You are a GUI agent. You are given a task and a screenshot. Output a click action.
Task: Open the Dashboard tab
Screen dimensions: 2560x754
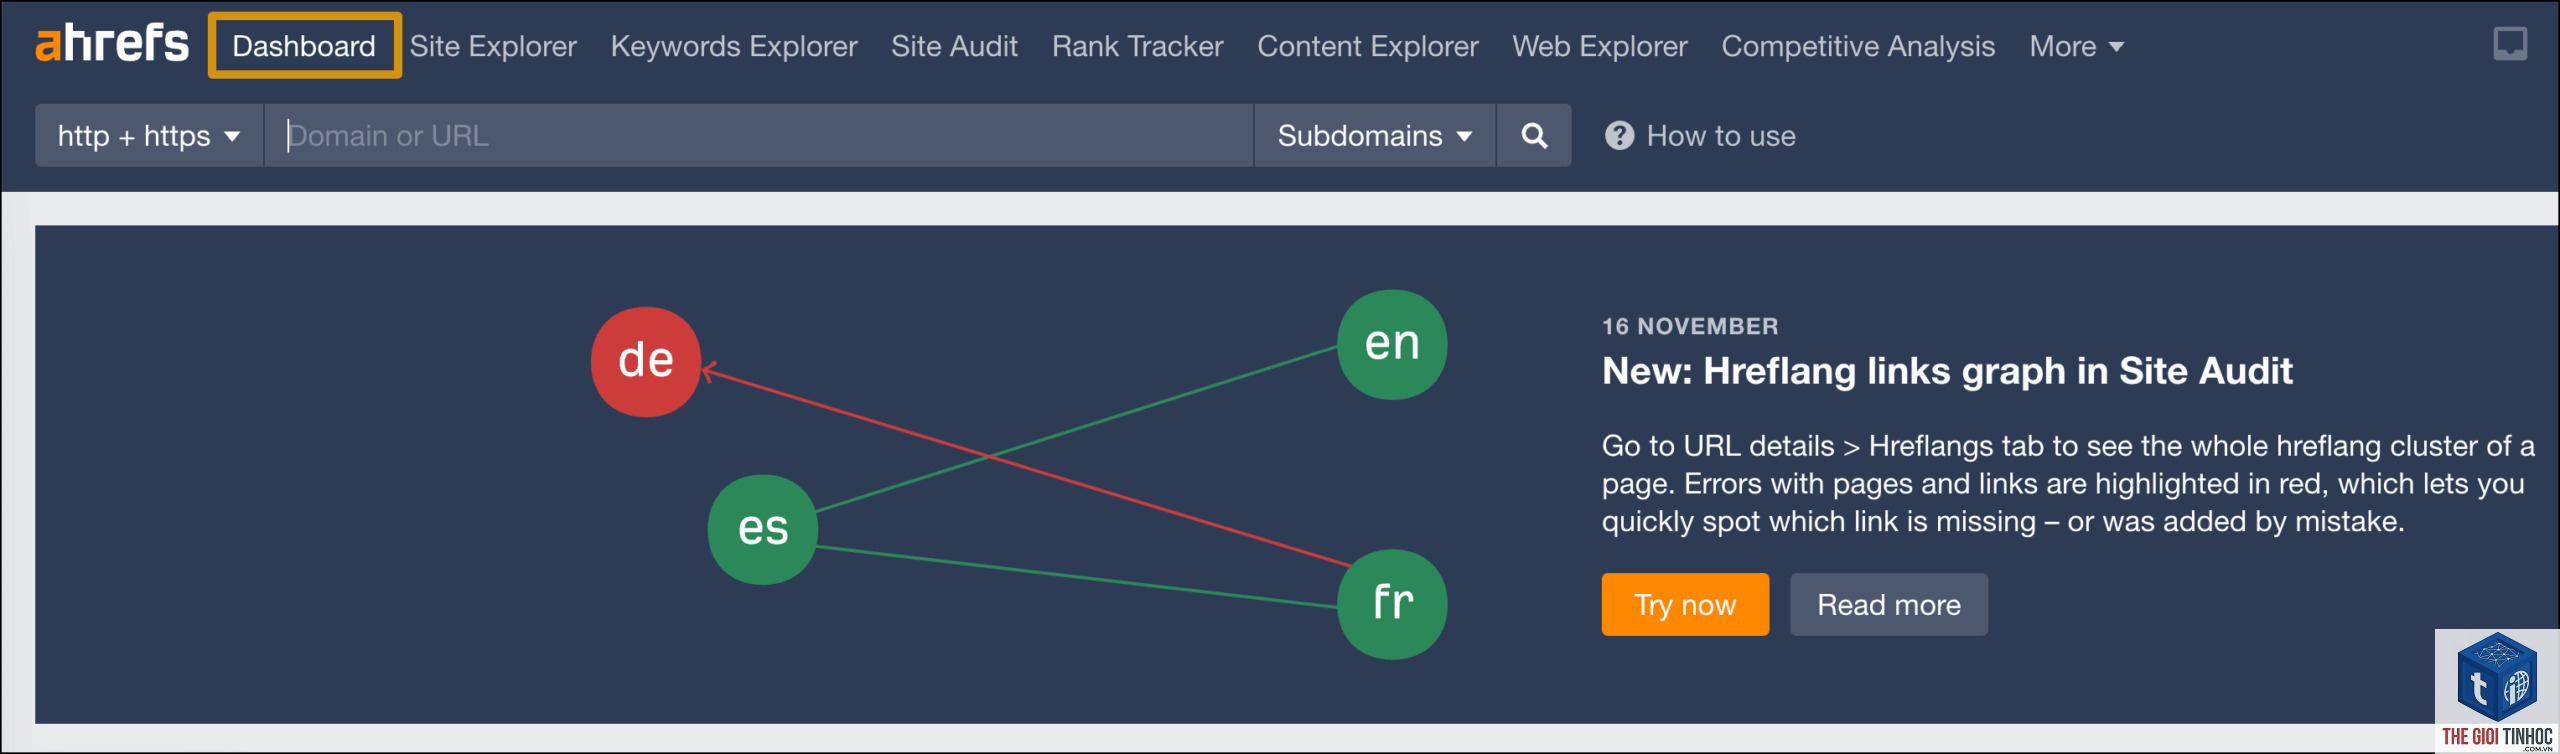pyautogui.click(x=304, y=46)
